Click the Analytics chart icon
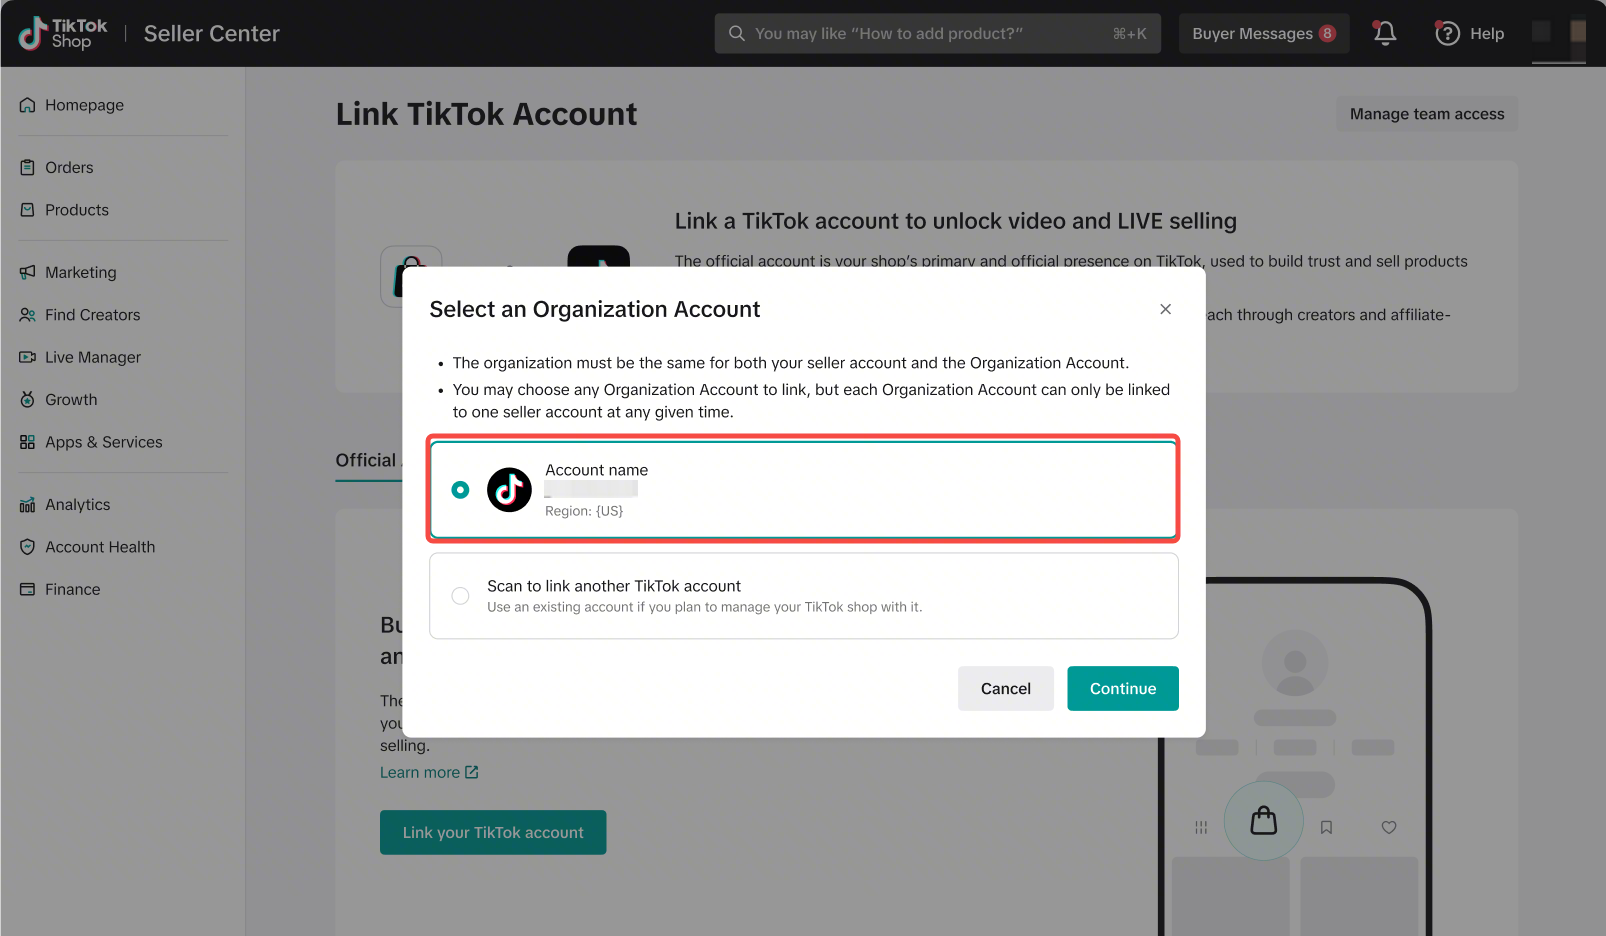This screenshot has width=1606, height=936. 27,505
